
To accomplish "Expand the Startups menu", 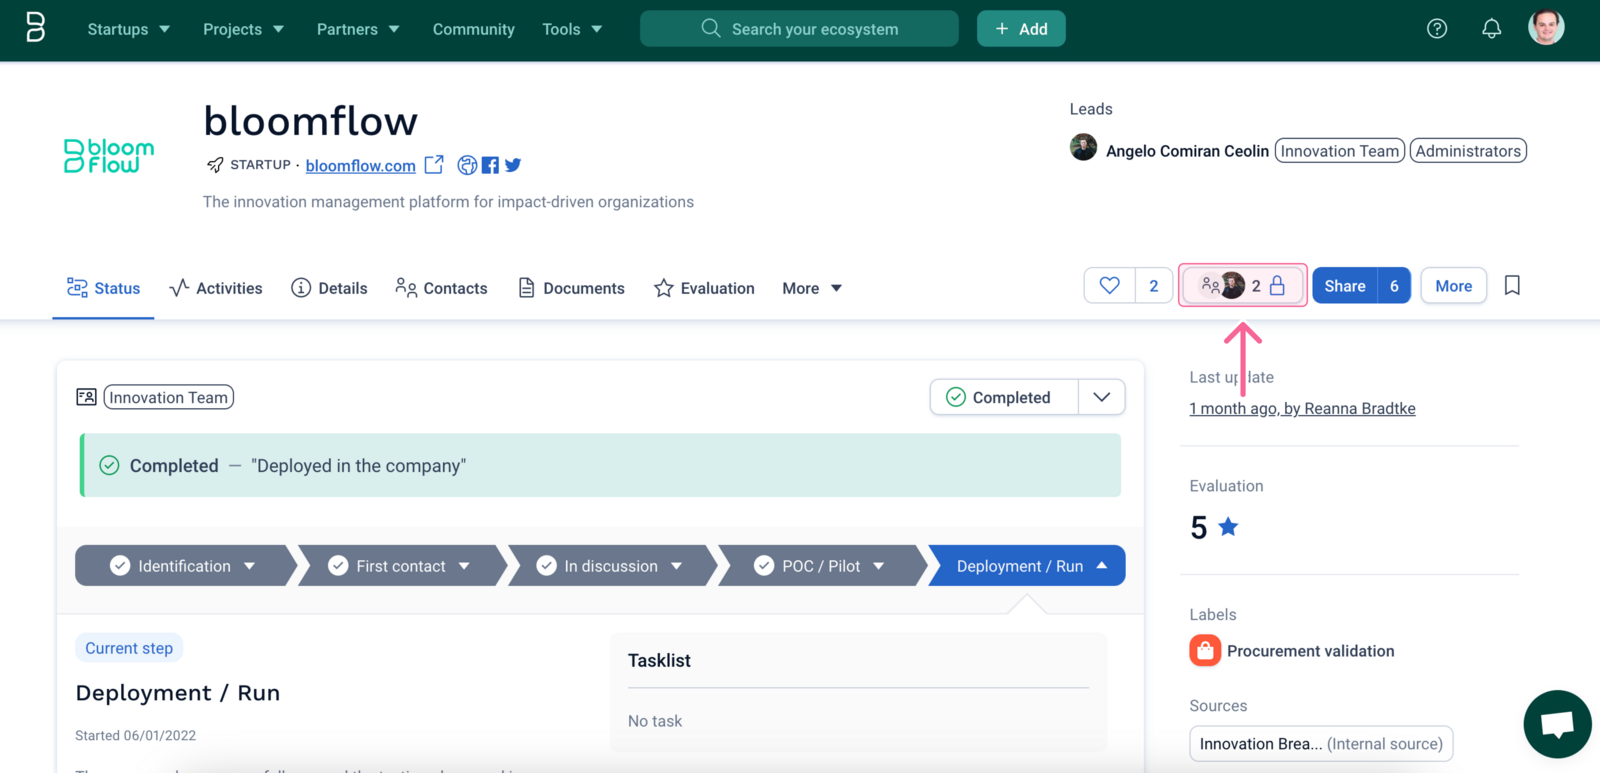I will (x=128, y=29).
